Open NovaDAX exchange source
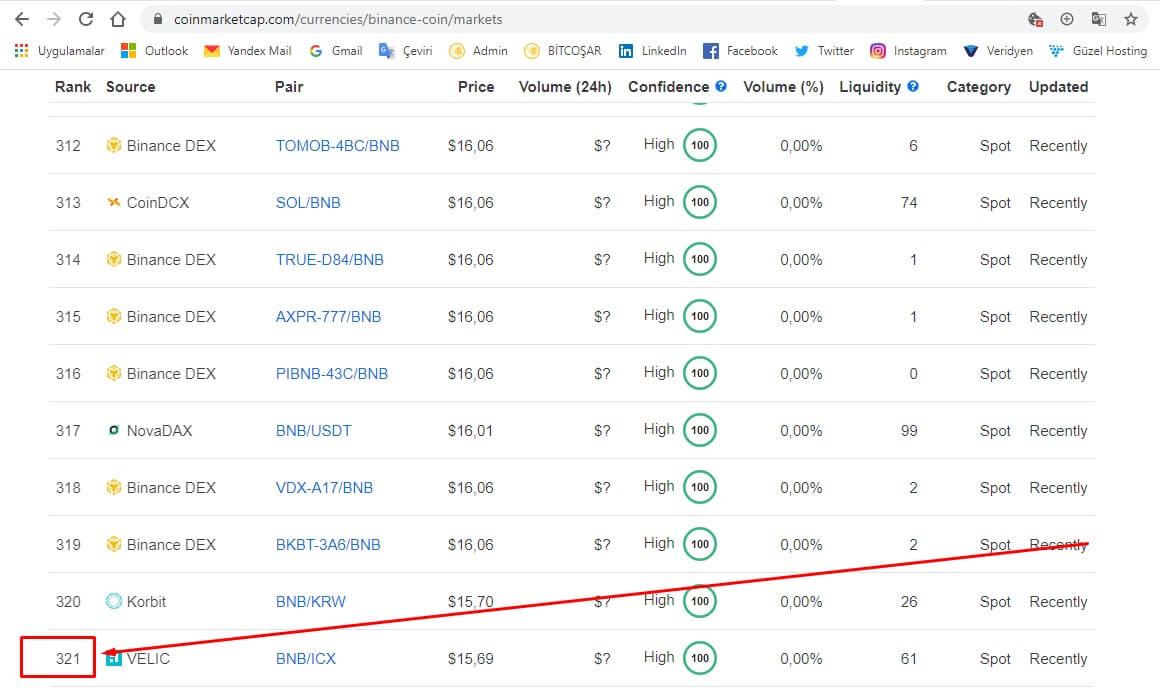Viewport: 1160px width, 688px height. click(159, 431)
